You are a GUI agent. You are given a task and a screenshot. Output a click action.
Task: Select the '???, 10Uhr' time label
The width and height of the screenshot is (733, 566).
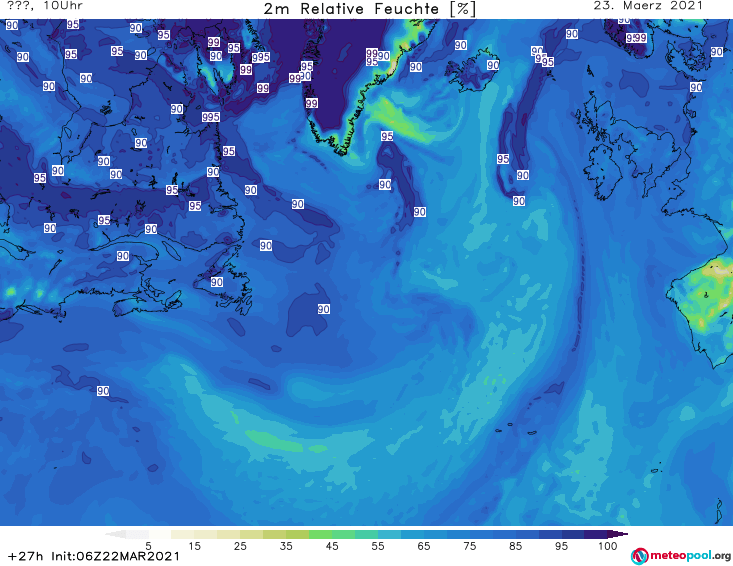coord(45,6)
